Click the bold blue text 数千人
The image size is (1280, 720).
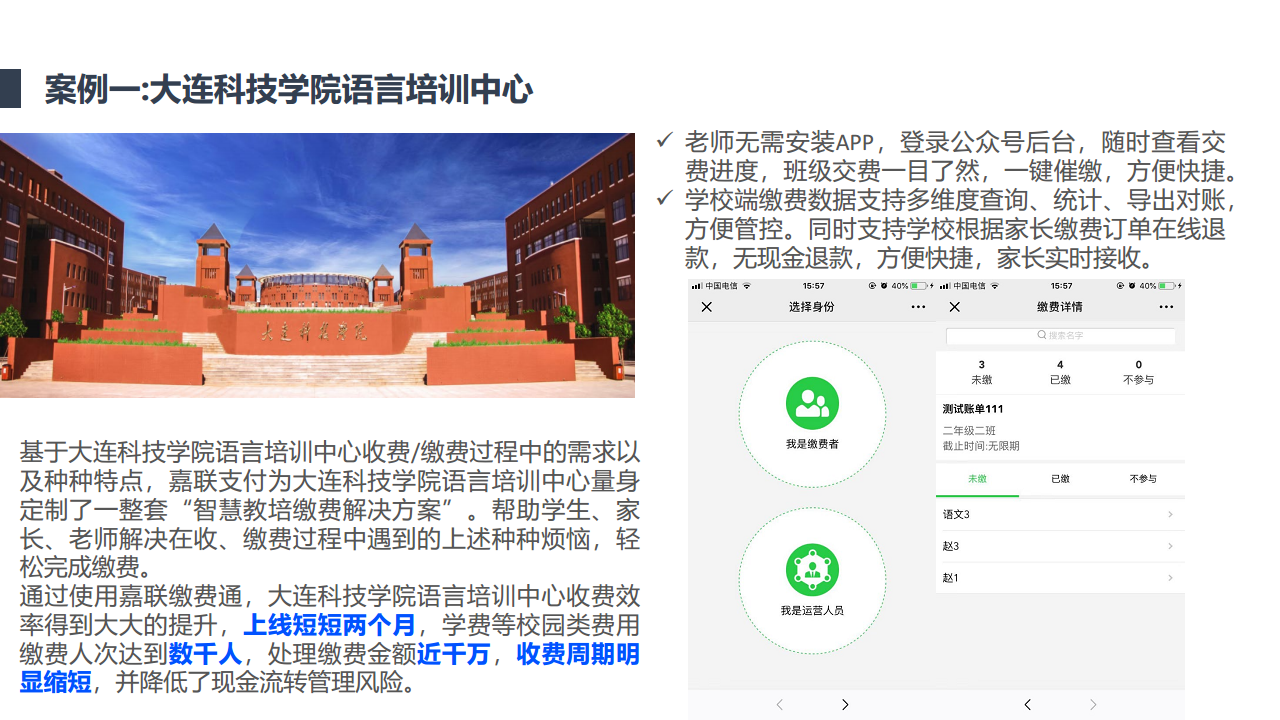coord(205,654)
